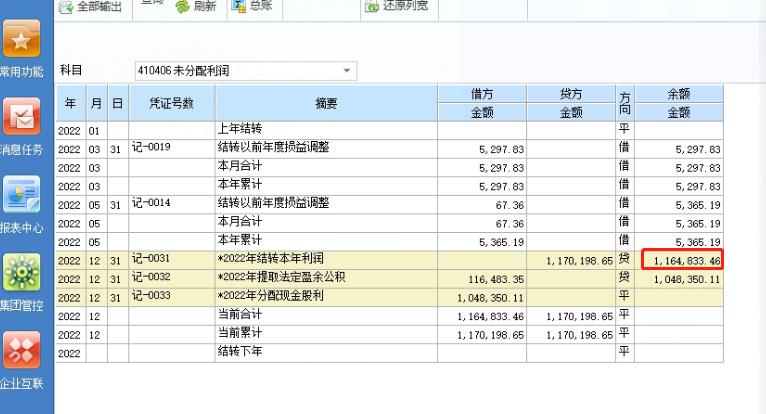
Task: Click the 摘要 column header
Action: [325, 103]
